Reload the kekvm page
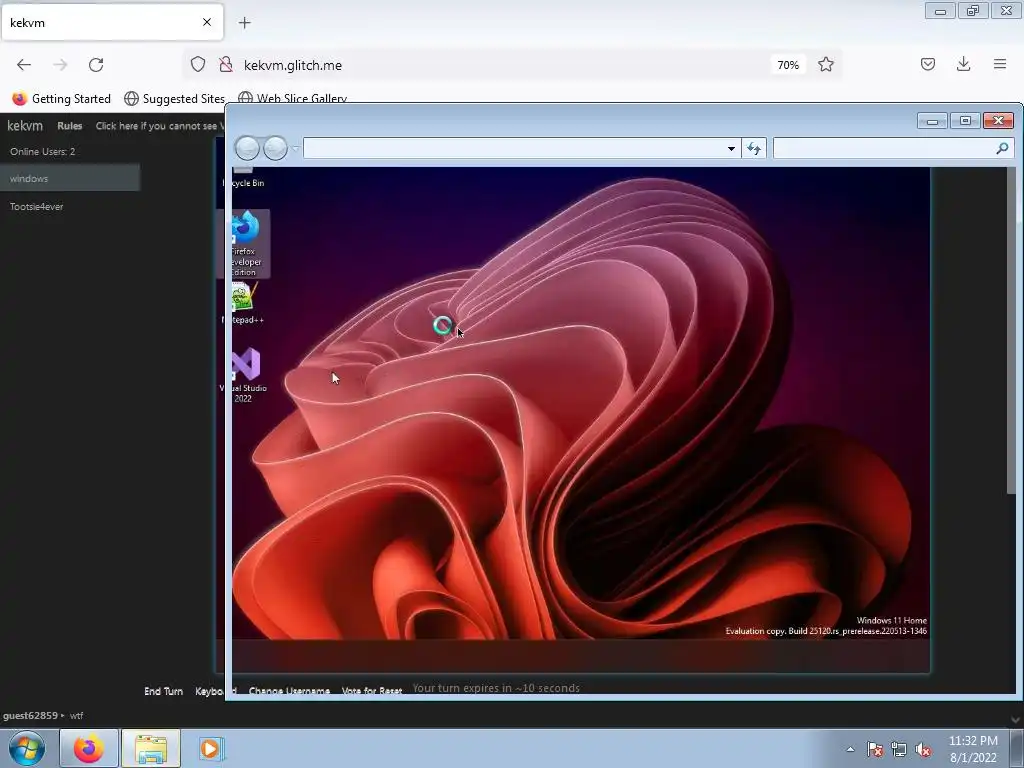1024x768 pixels. 96,65
